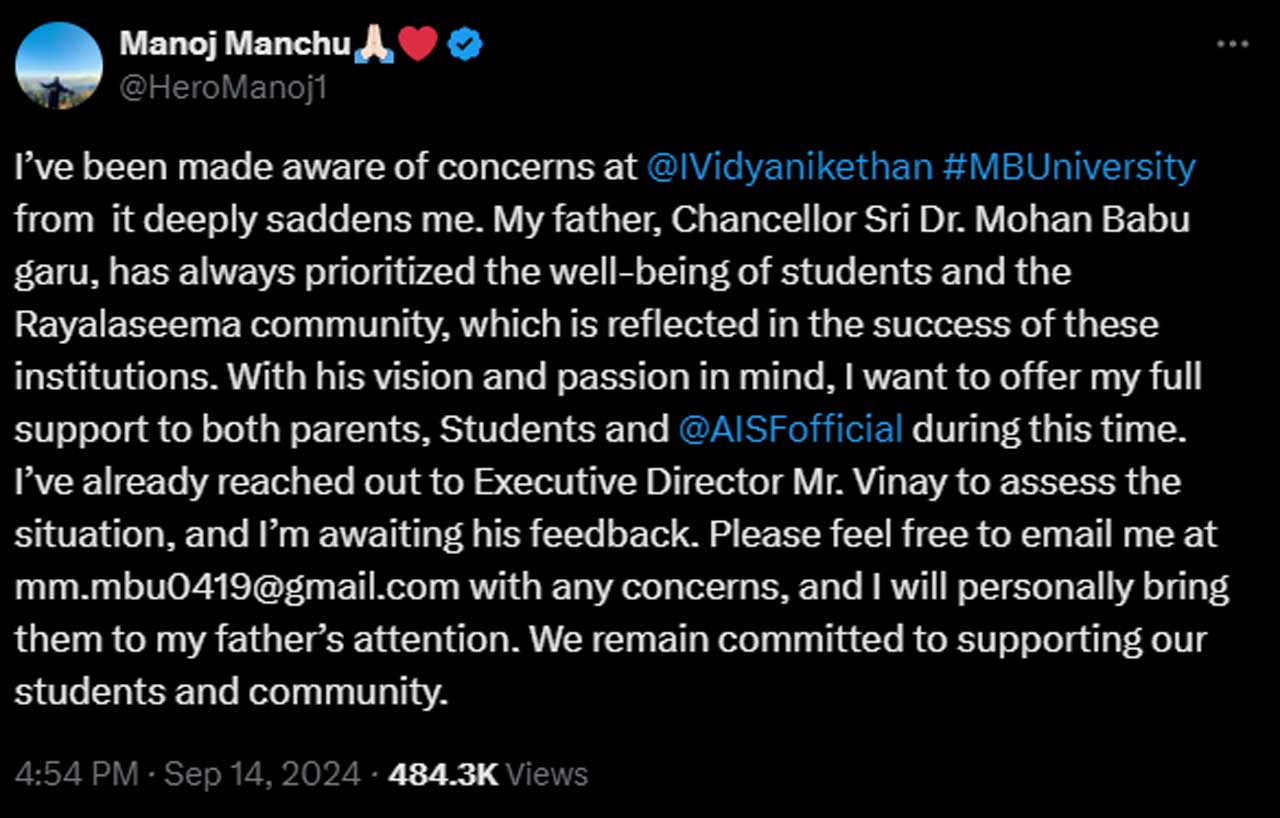This screenshot has width=1280, height=818.
Task: Click the blue verified checkmark badge
Action: coord(465,44)
